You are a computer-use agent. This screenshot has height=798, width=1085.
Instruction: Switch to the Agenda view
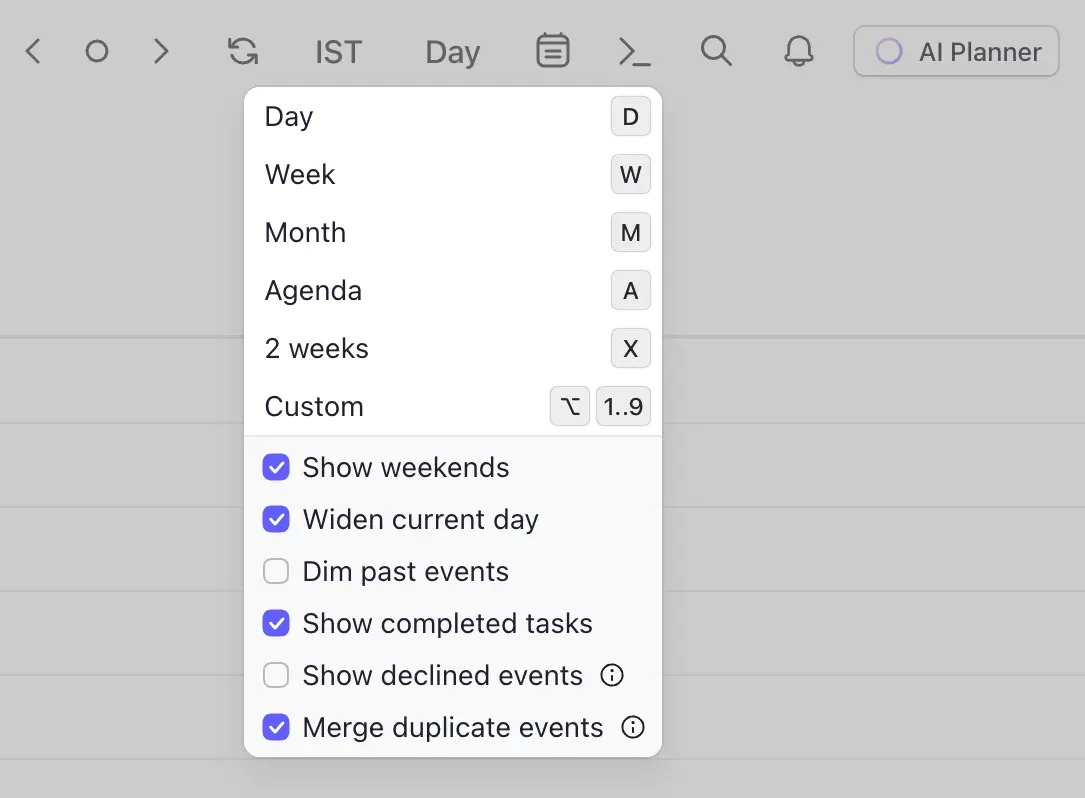[313, 290]
